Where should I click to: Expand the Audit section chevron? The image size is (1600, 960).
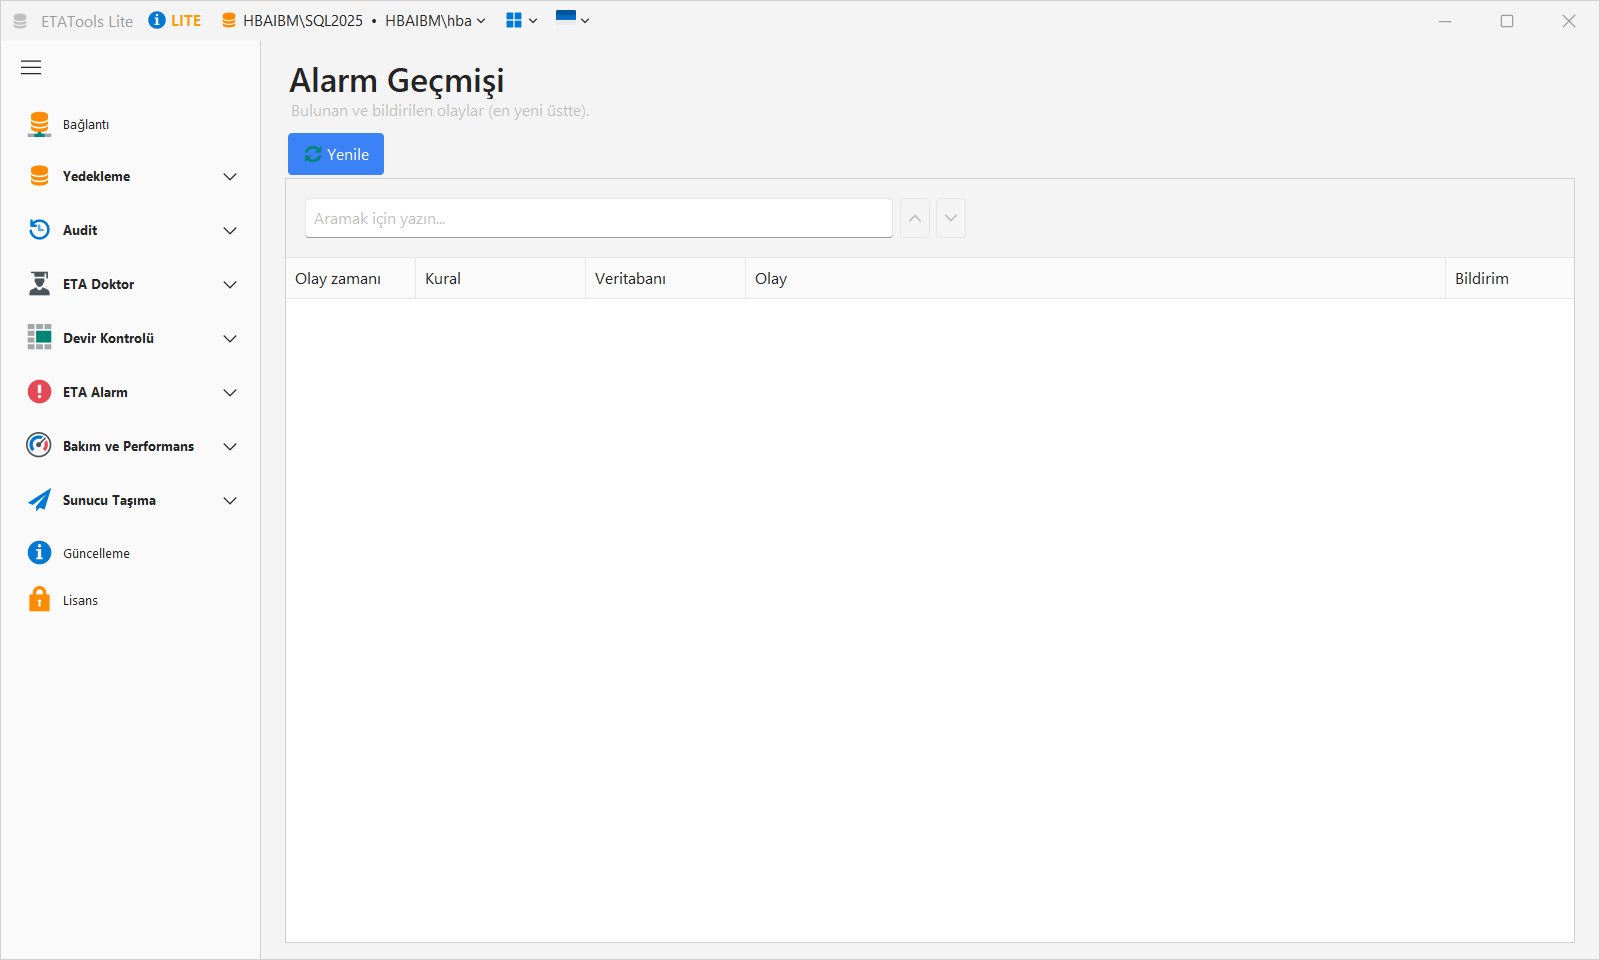point(230,231)
